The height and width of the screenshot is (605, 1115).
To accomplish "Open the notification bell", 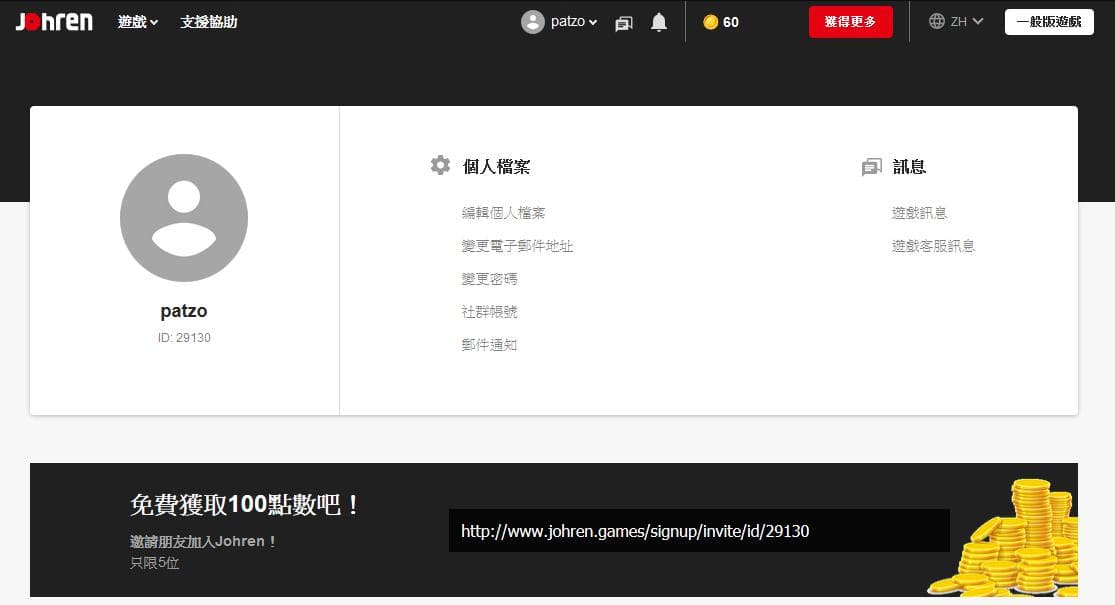I will 659,22.
